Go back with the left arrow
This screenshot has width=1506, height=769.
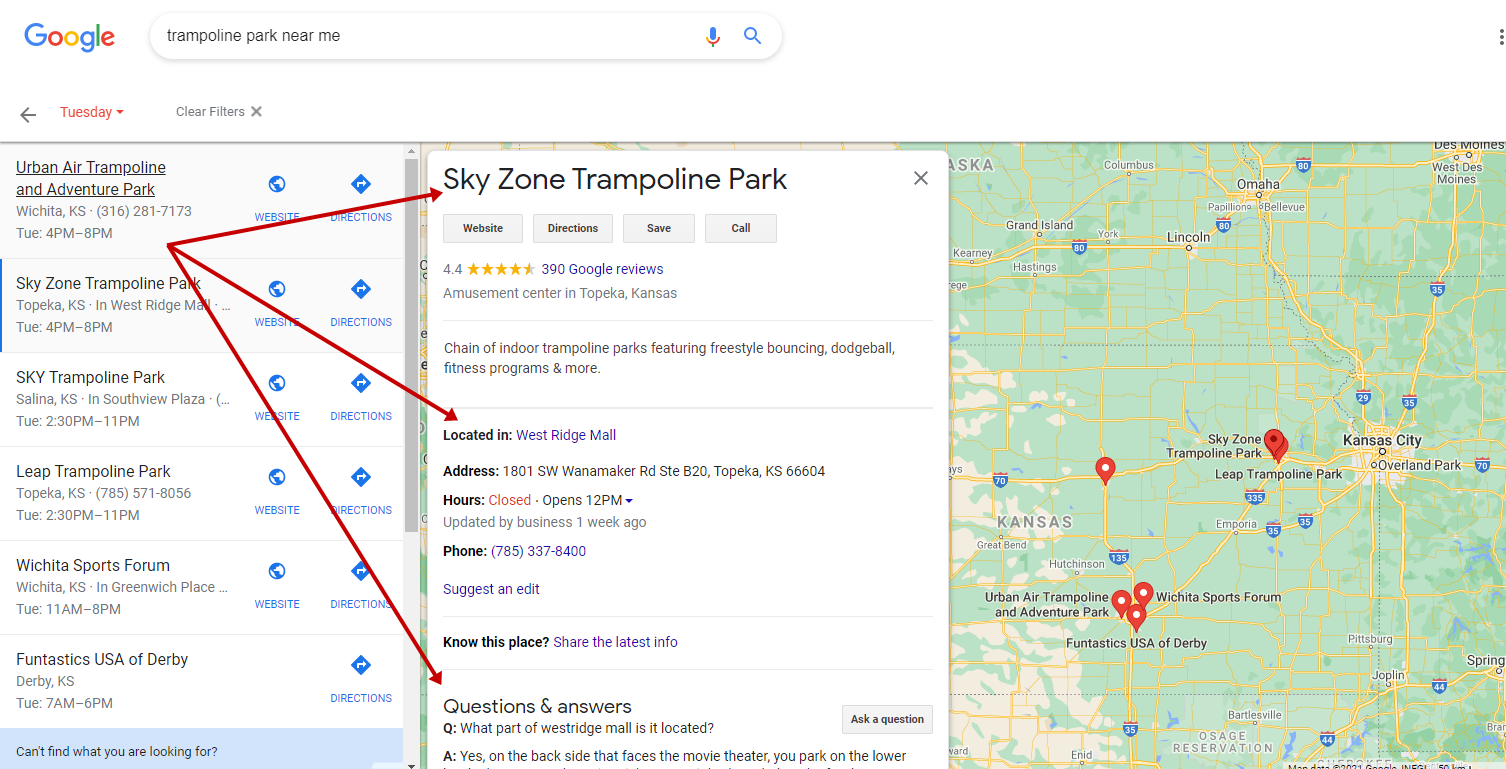coord(28,114)
